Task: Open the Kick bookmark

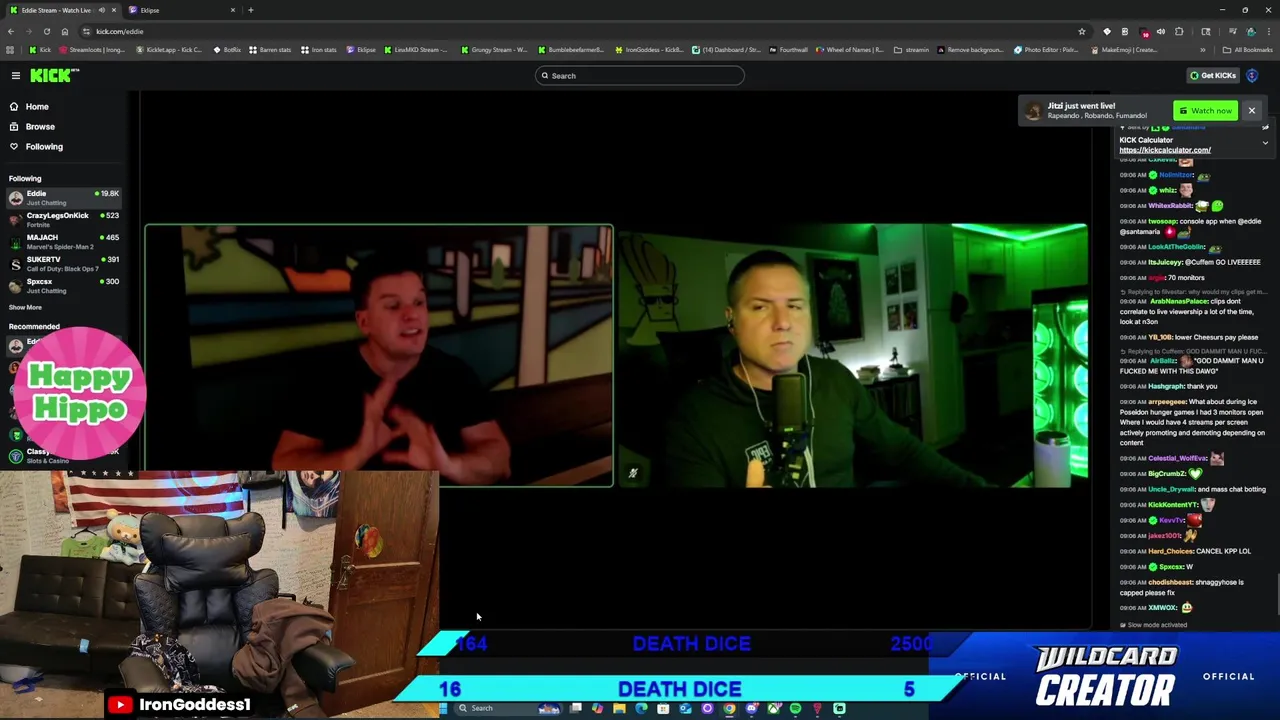Action: point(39,49)
